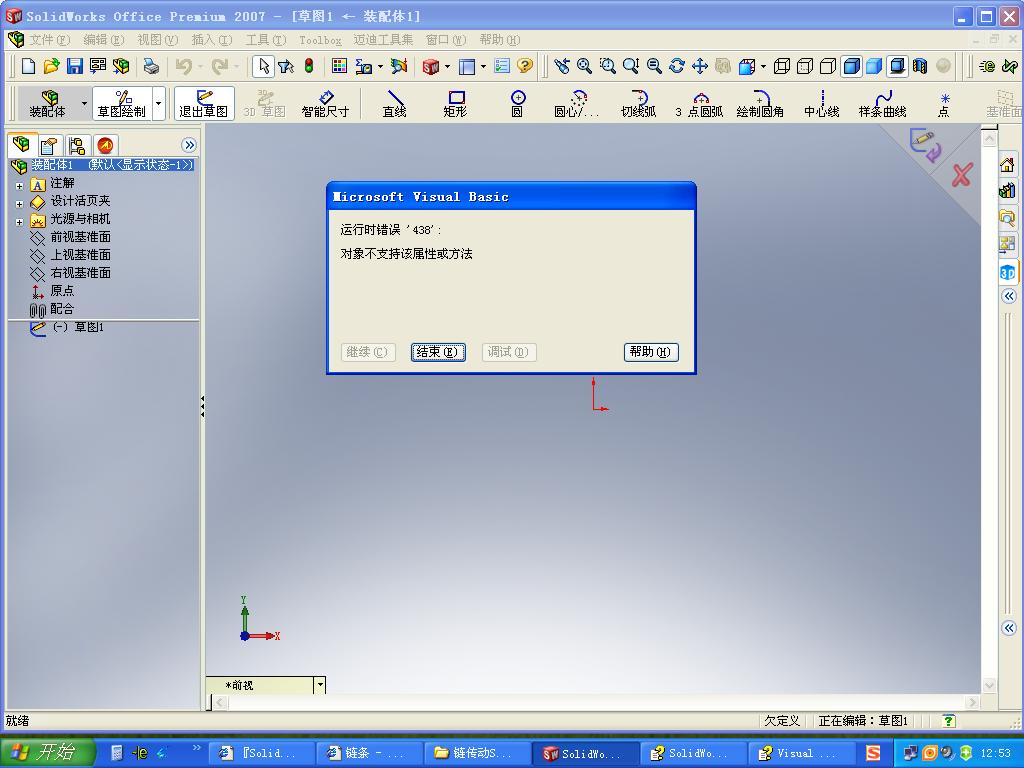1024x768 pixels.
Task: Select the Rectangle (矩形) sketch tool
Action: click(x=455, y=104)
